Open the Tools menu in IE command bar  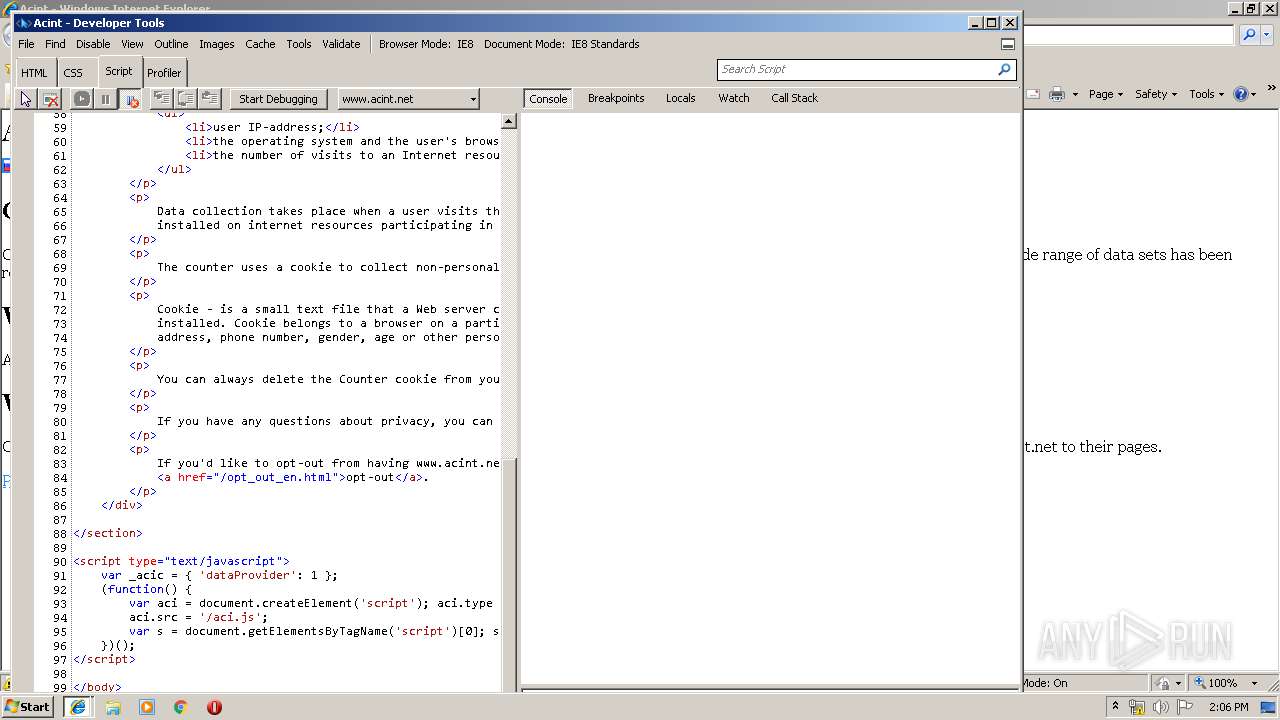(1207, 94)
